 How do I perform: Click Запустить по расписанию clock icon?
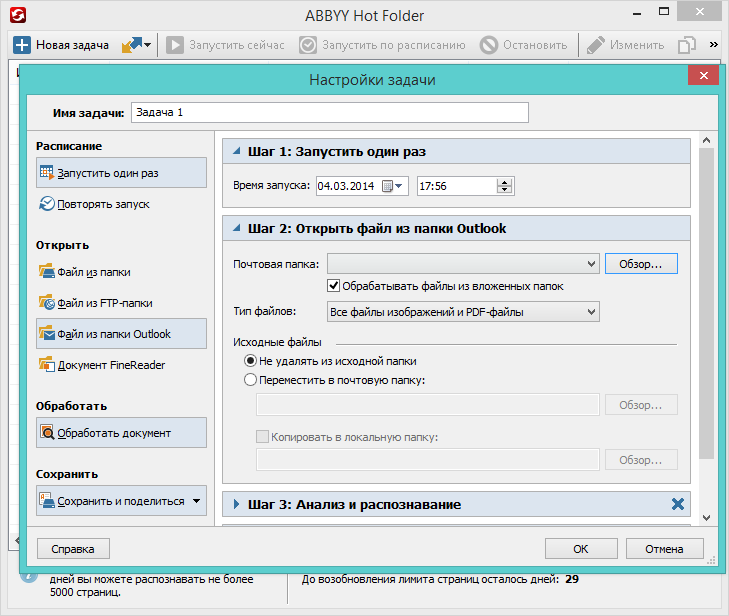(308, 45)
